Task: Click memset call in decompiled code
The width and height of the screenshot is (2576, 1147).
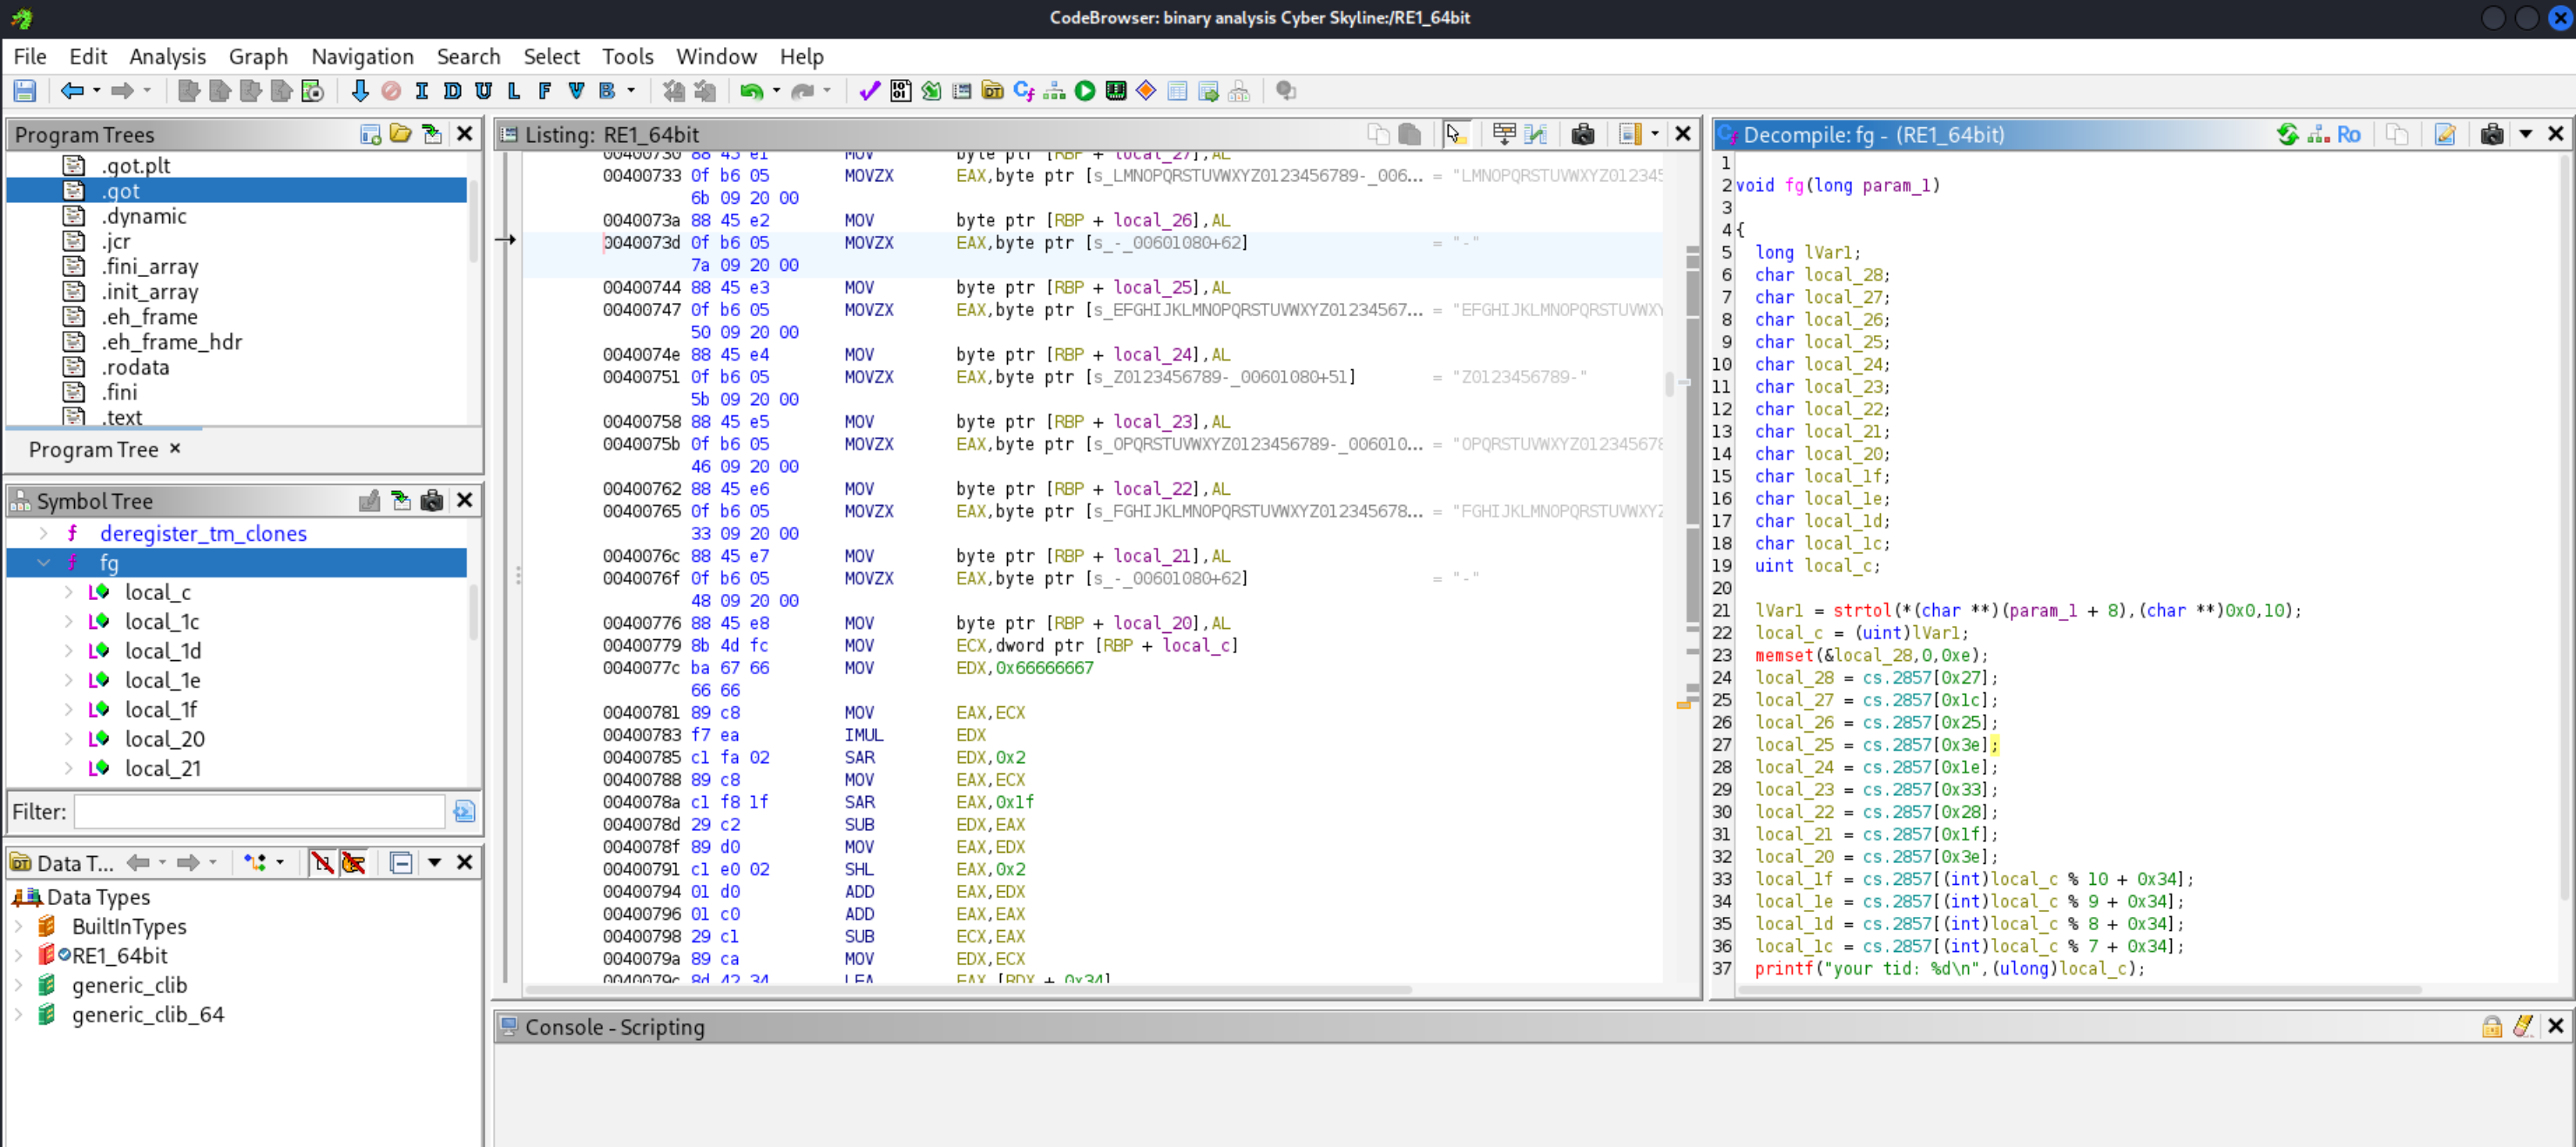Action: pyautogui.click(x=1784, y=655)
